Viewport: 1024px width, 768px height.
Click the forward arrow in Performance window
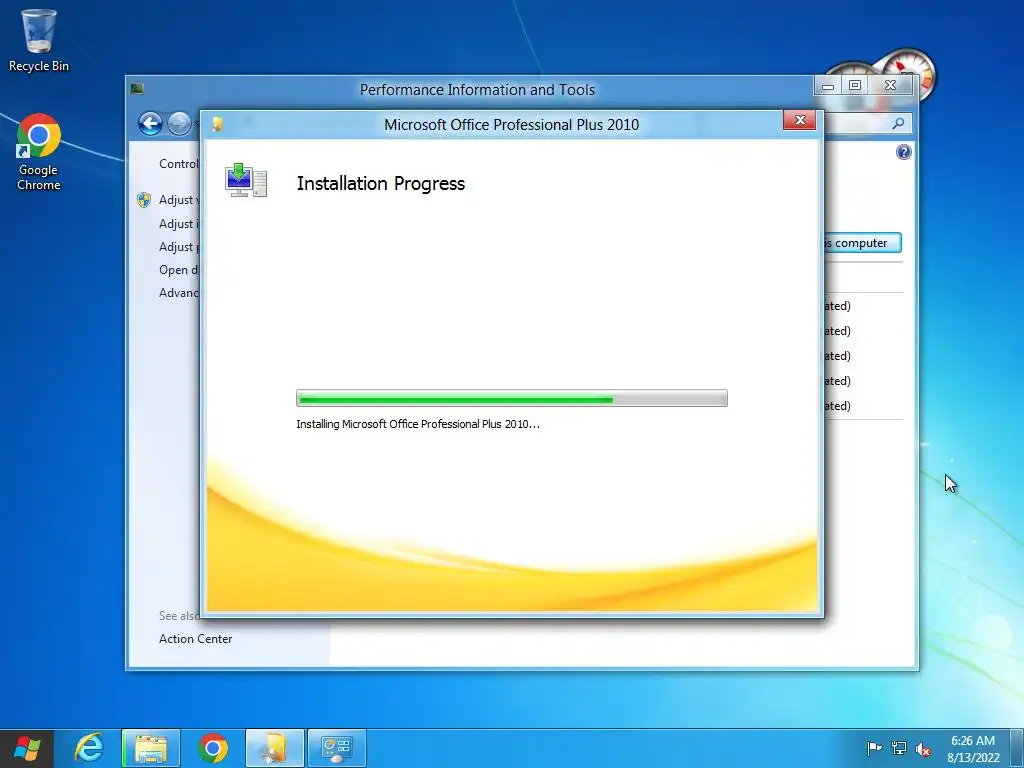click(x=179, y=123)
